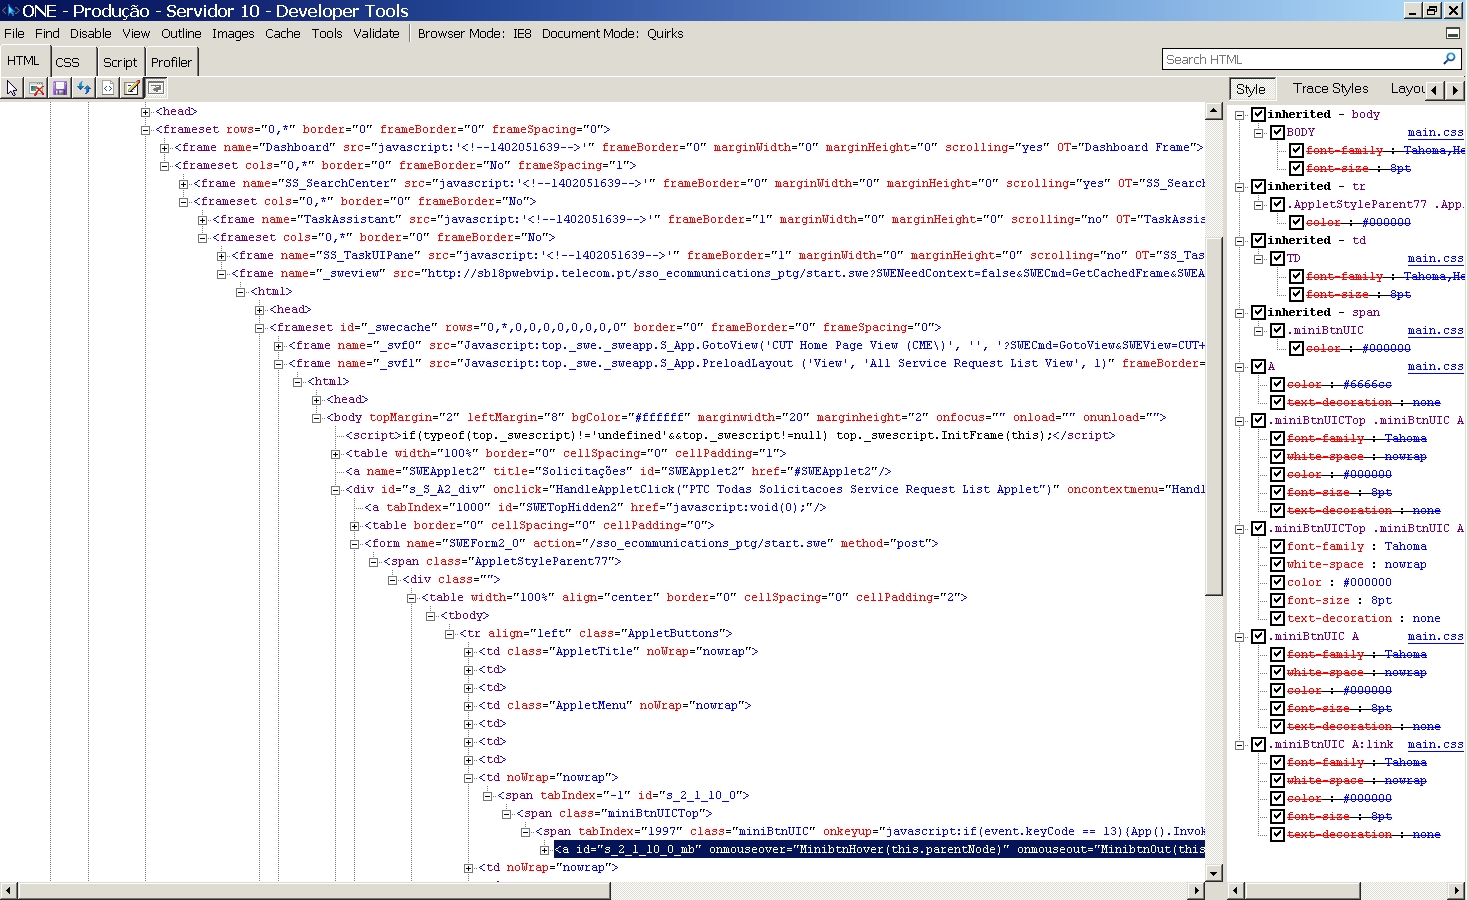Toggle the 'inherited - tr' checkbox
The height and width of the screenshot is (900, 1469).
click(x=1258, y=186)
